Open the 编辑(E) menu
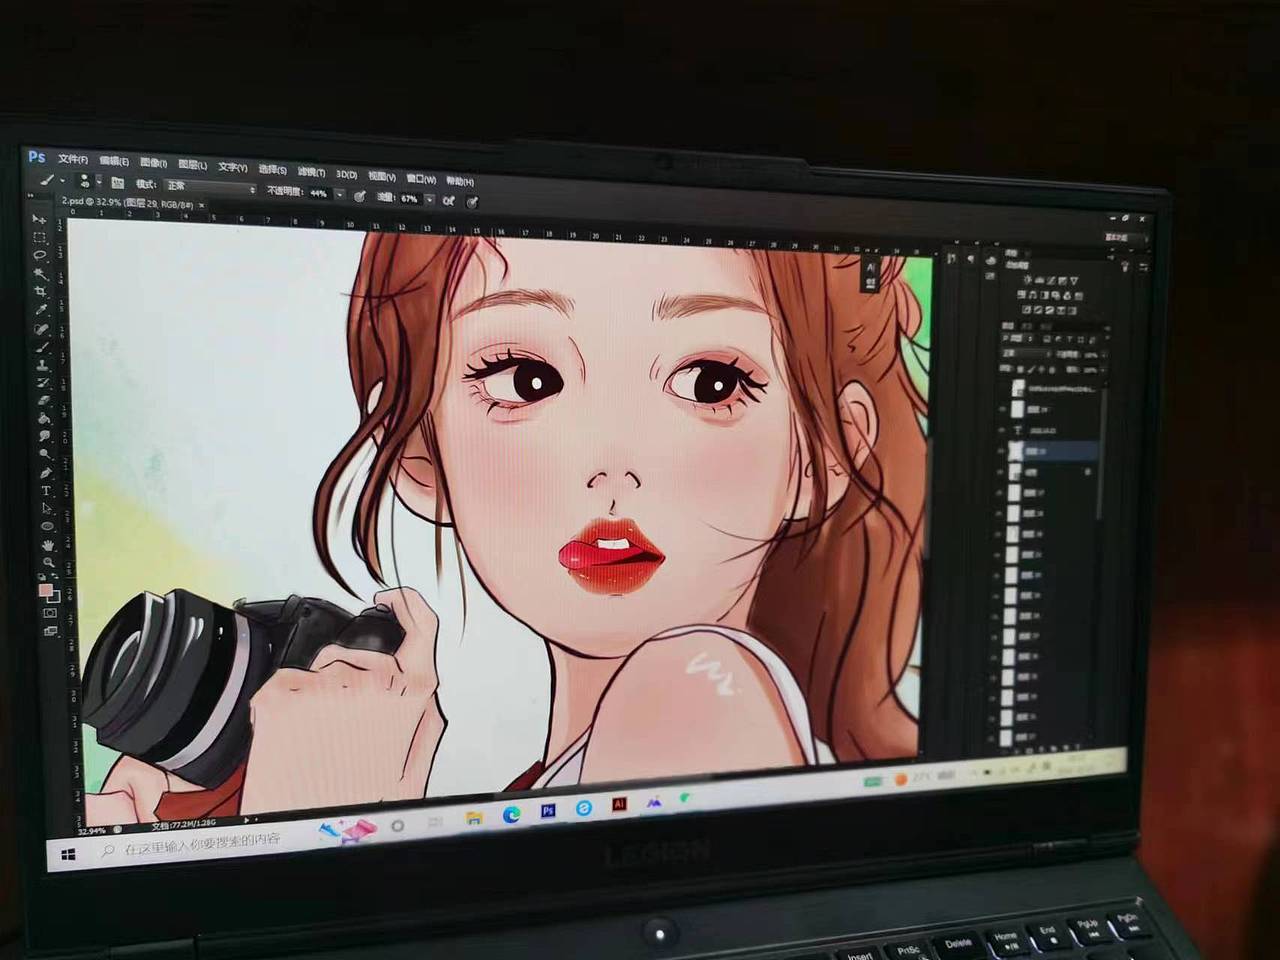Viewport: 1280px width, 960px height. click(x=114, y=162)
